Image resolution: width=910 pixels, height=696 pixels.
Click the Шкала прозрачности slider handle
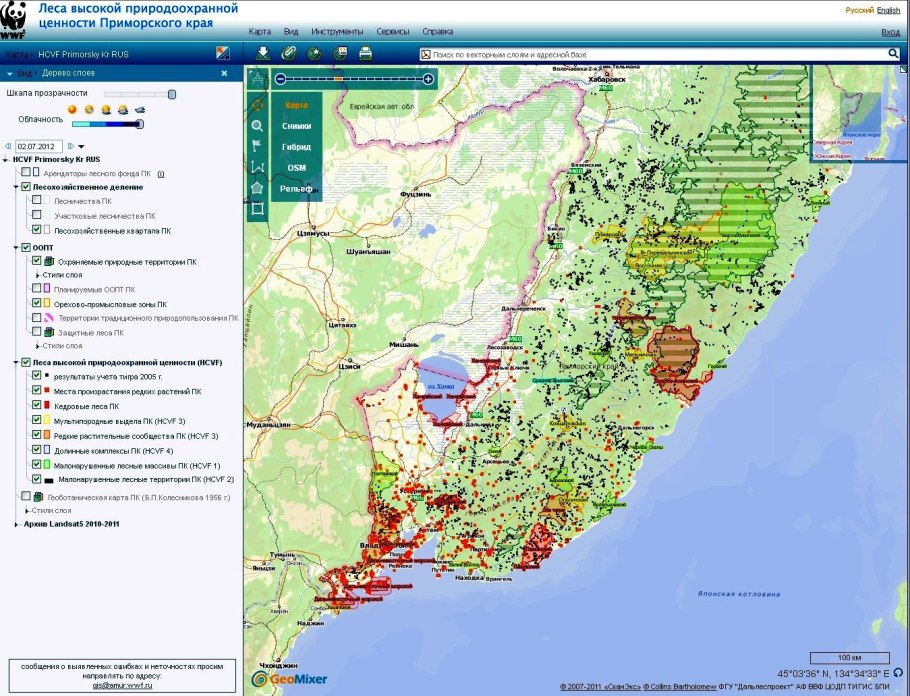coord(172,94)
